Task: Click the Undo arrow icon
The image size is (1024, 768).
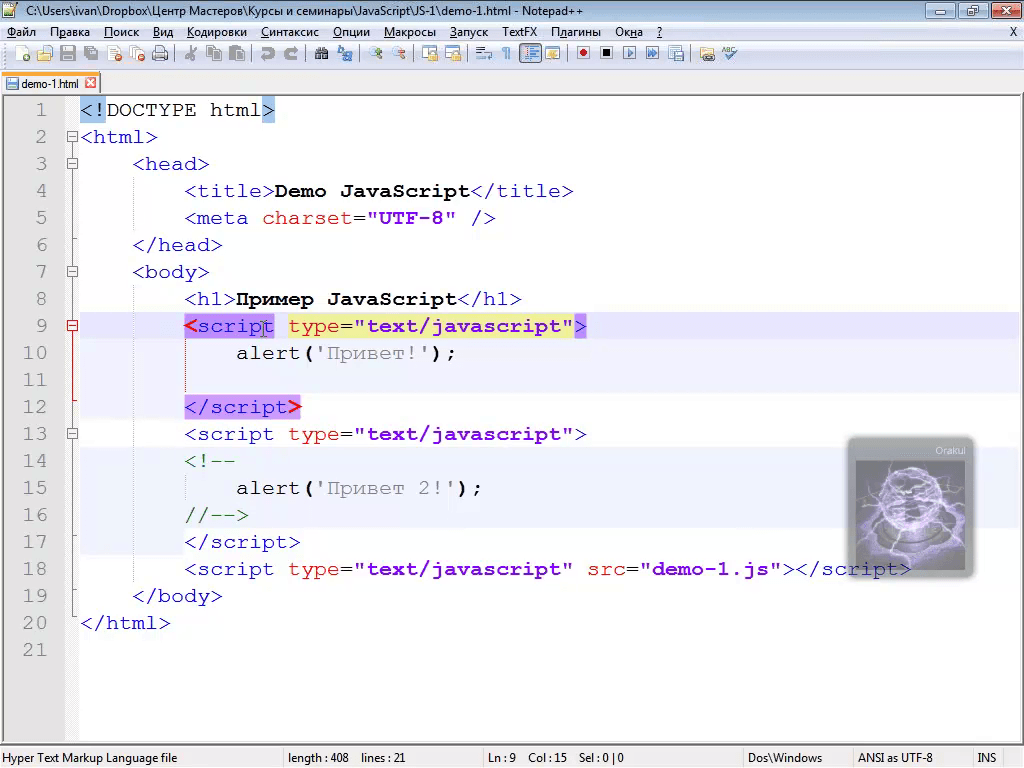Action: click(x=267, y=54)
